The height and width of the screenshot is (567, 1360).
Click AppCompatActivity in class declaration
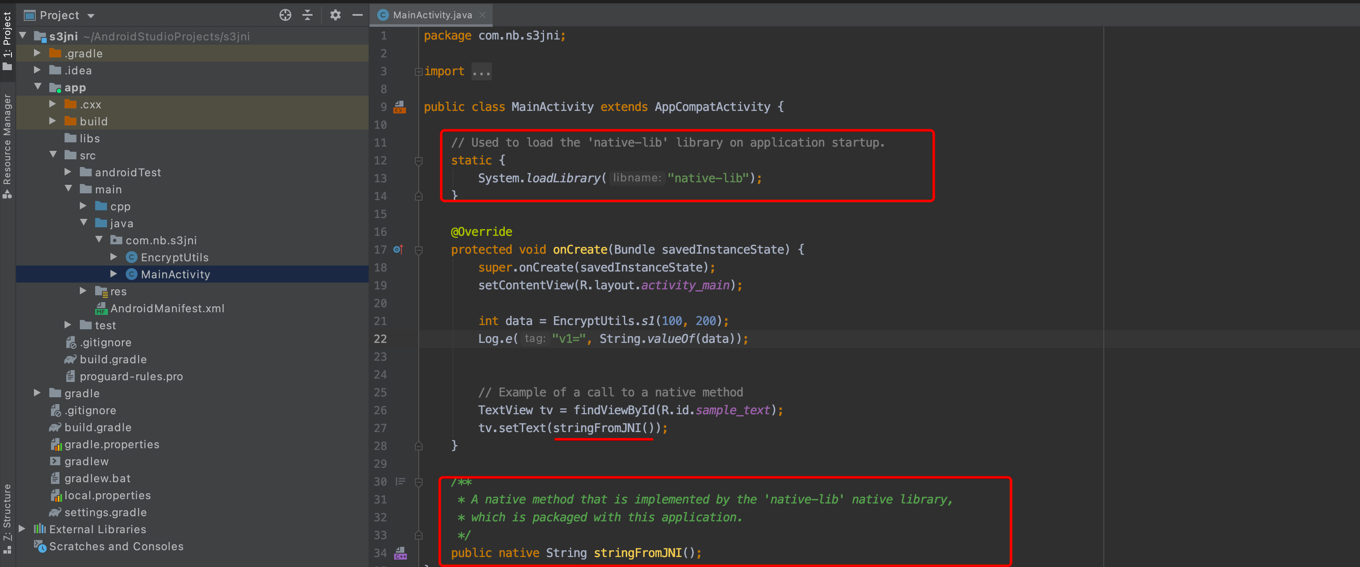(712, 107)
